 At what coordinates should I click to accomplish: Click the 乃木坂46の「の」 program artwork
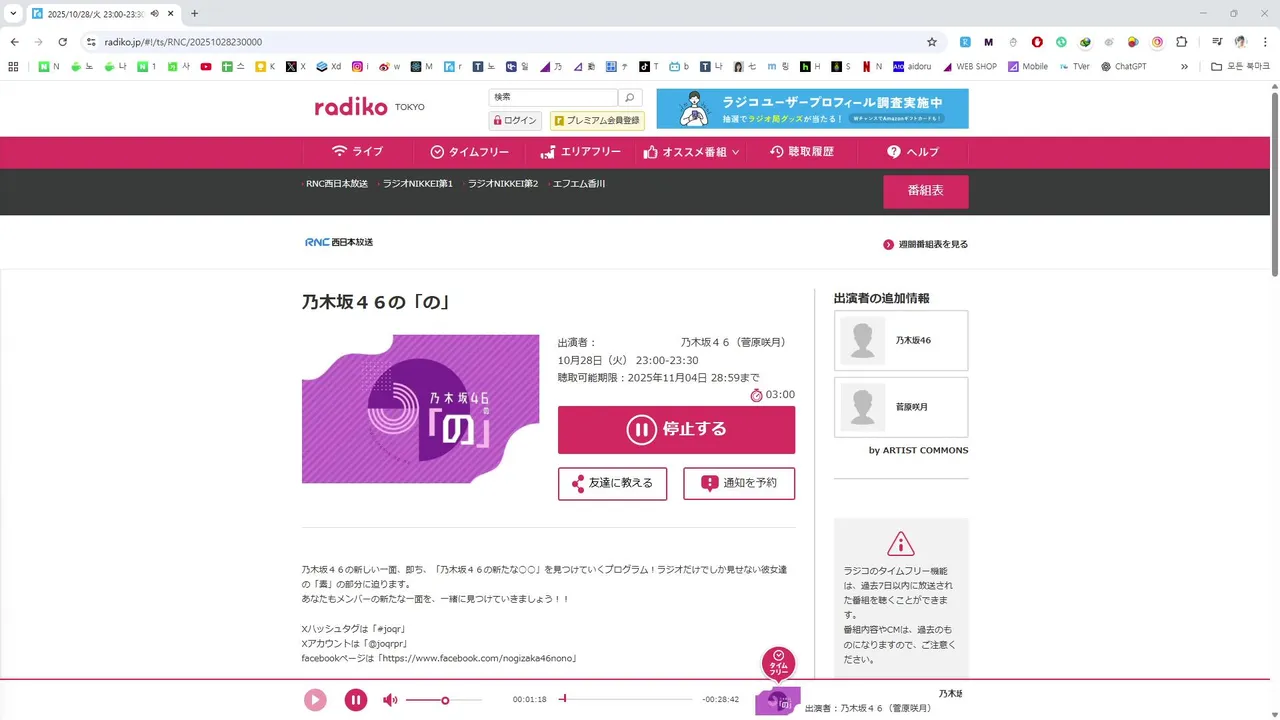[x=420, y=409]
